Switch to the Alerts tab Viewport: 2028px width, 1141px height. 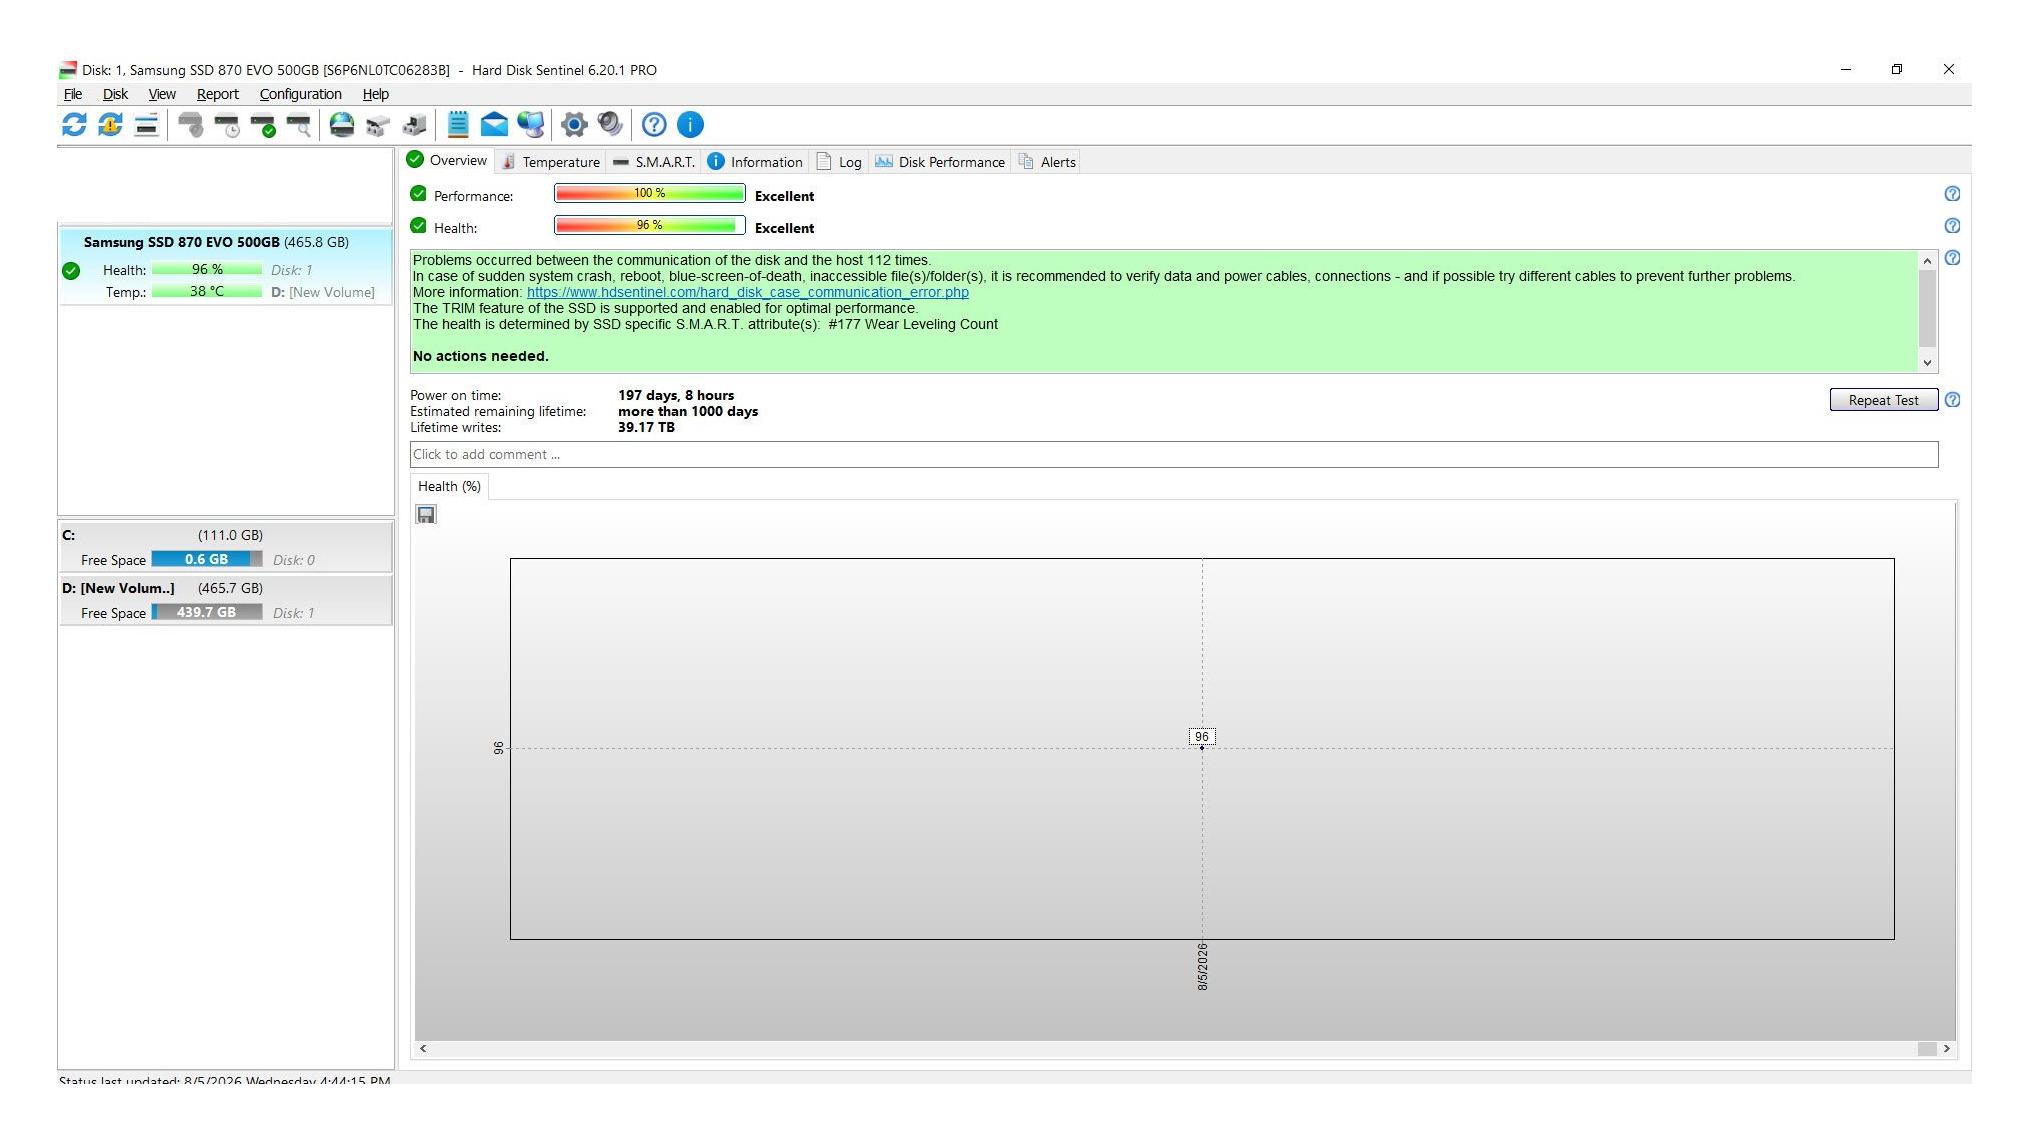pos(1047,162)
